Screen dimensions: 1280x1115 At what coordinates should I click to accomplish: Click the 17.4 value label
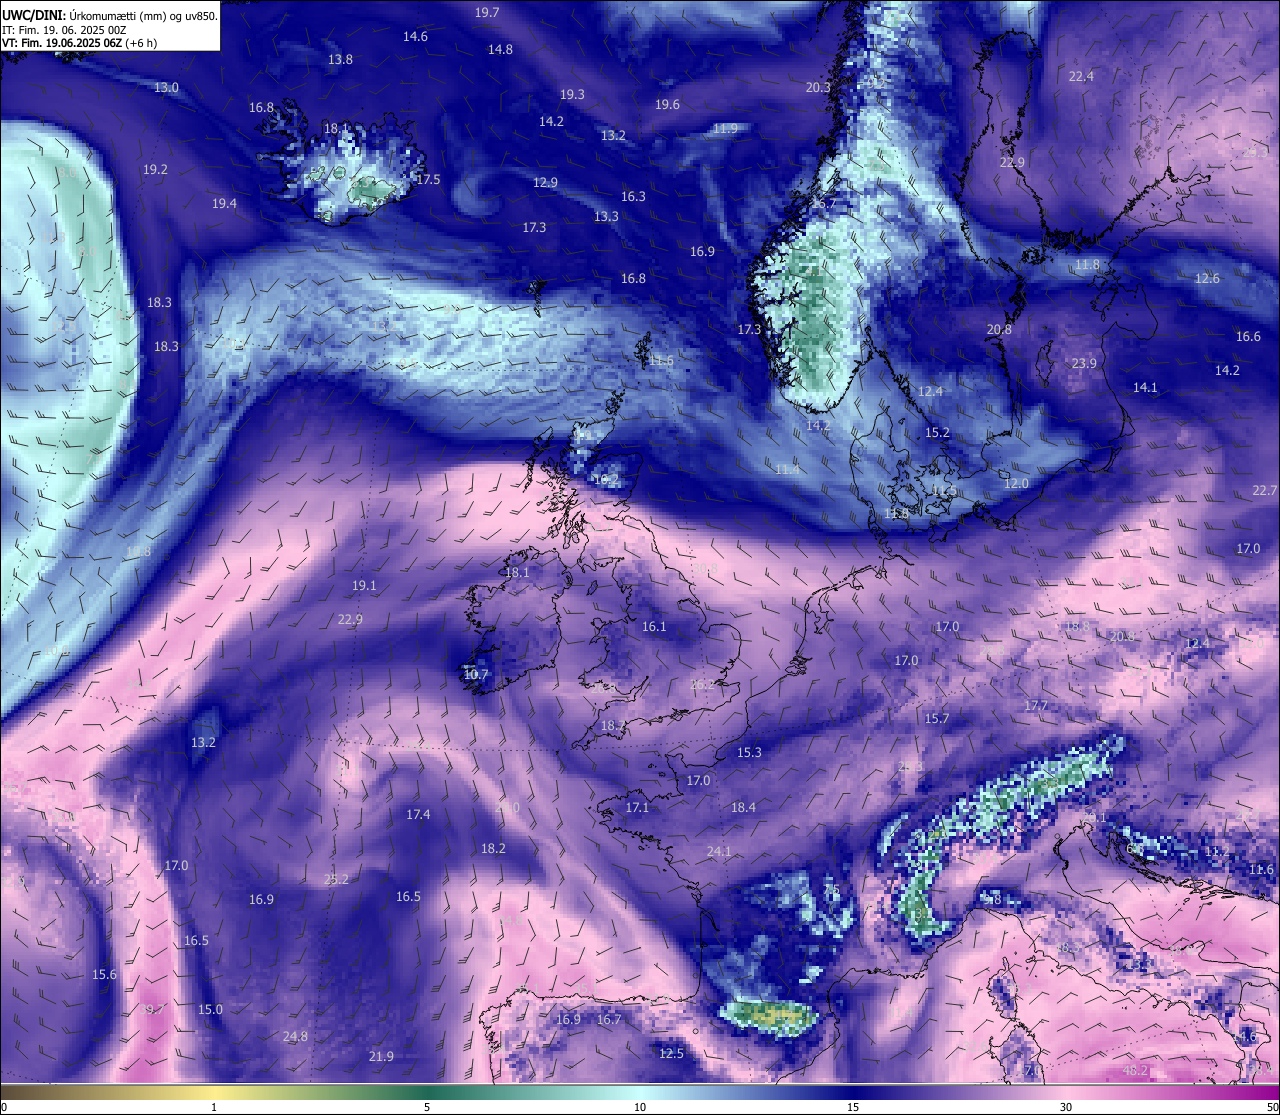click(x=418, y=814)
